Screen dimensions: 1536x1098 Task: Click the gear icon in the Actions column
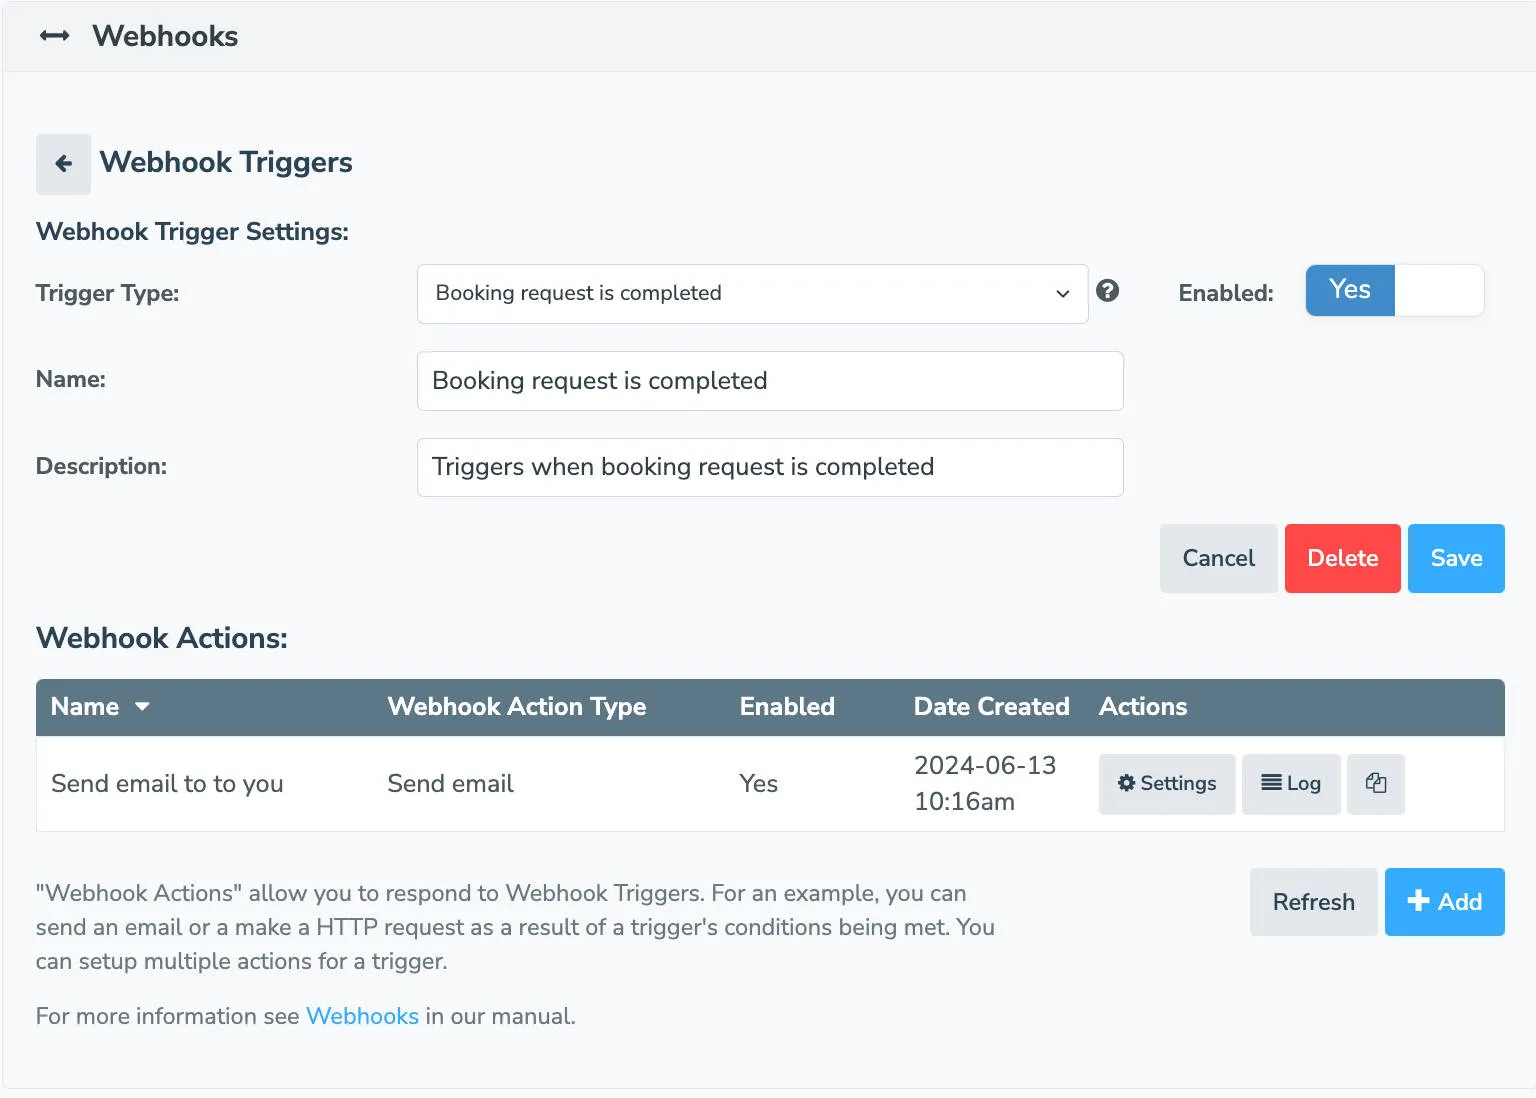pyautogui.click(x=1125, y=784)
